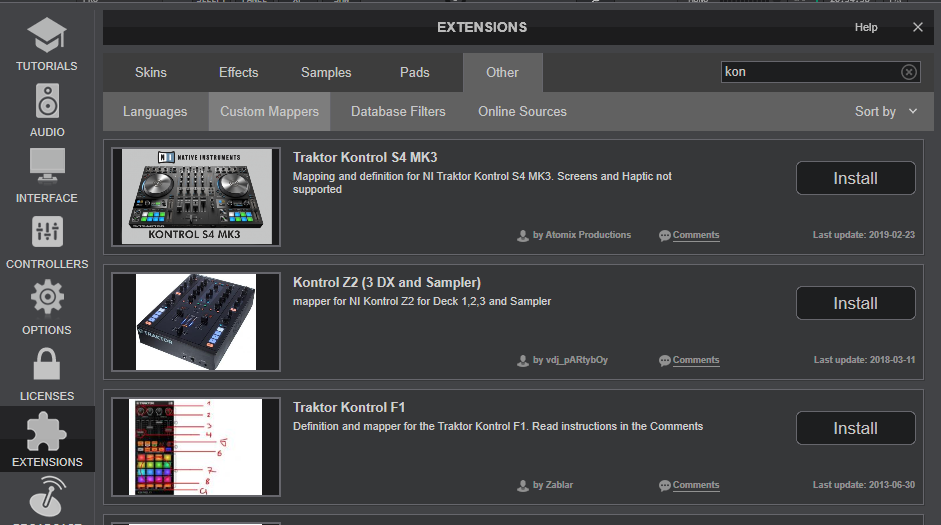Open the Tutorials section icon
The image size is (941, 525).
pyautogui.click(x=46, y=36)
